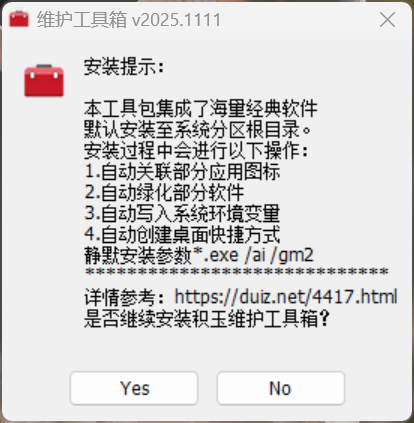The width and height of the screenshot is (414, 423).
Task: Decline installation with the No button
Action: pyautogui.click(x=281, y=388)
